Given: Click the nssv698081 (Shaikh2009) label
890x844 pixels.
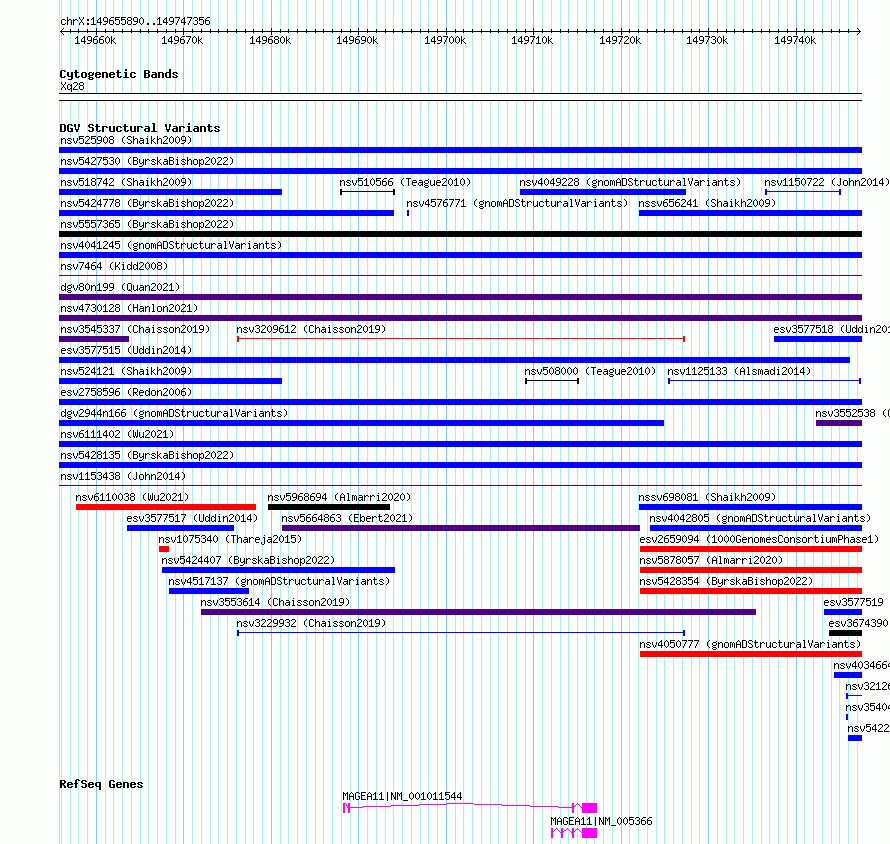Looking at the screenshot, I should [x=707, y=497].
